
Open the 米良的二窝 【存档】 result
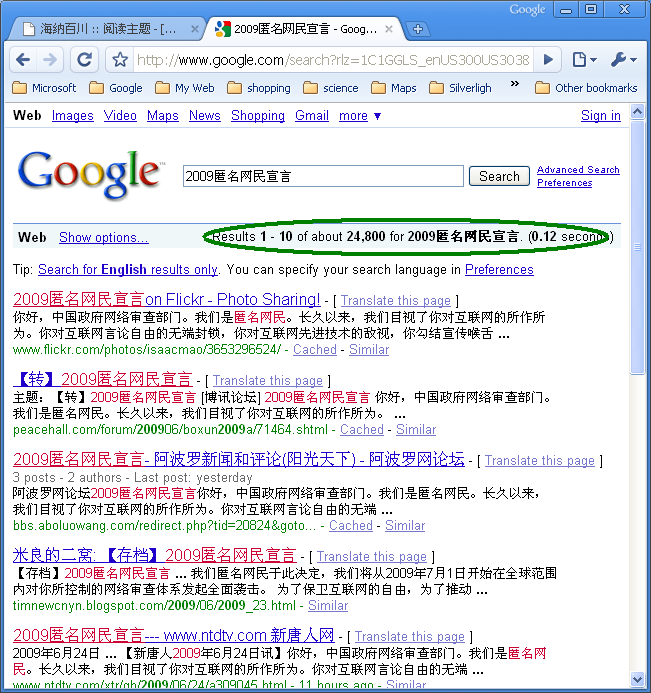pyautogui.click(x=155, y=555)
